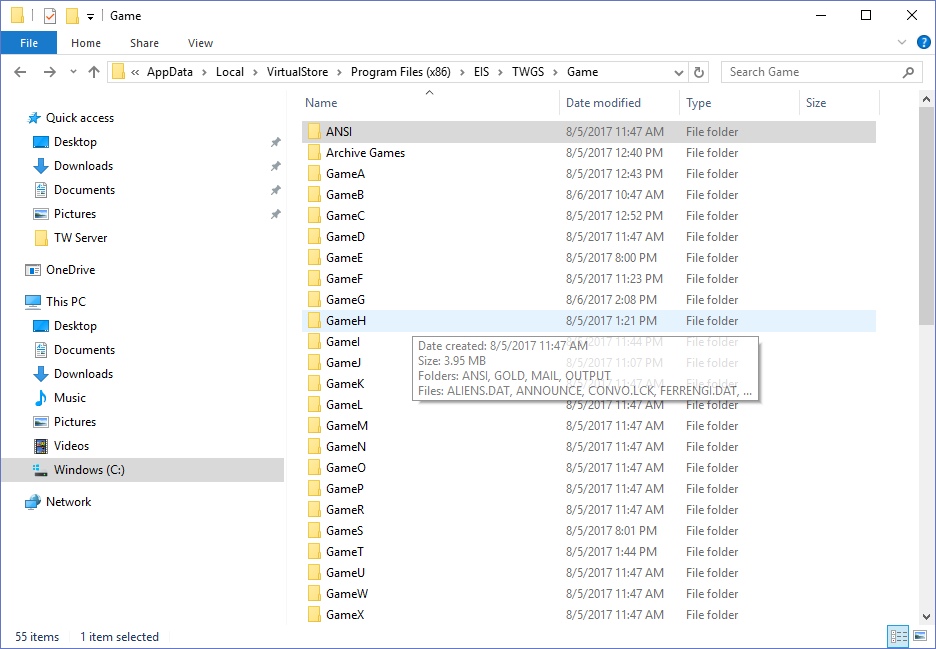Open folder Properties from Quick Access Toolbar

tap(48, 15)
